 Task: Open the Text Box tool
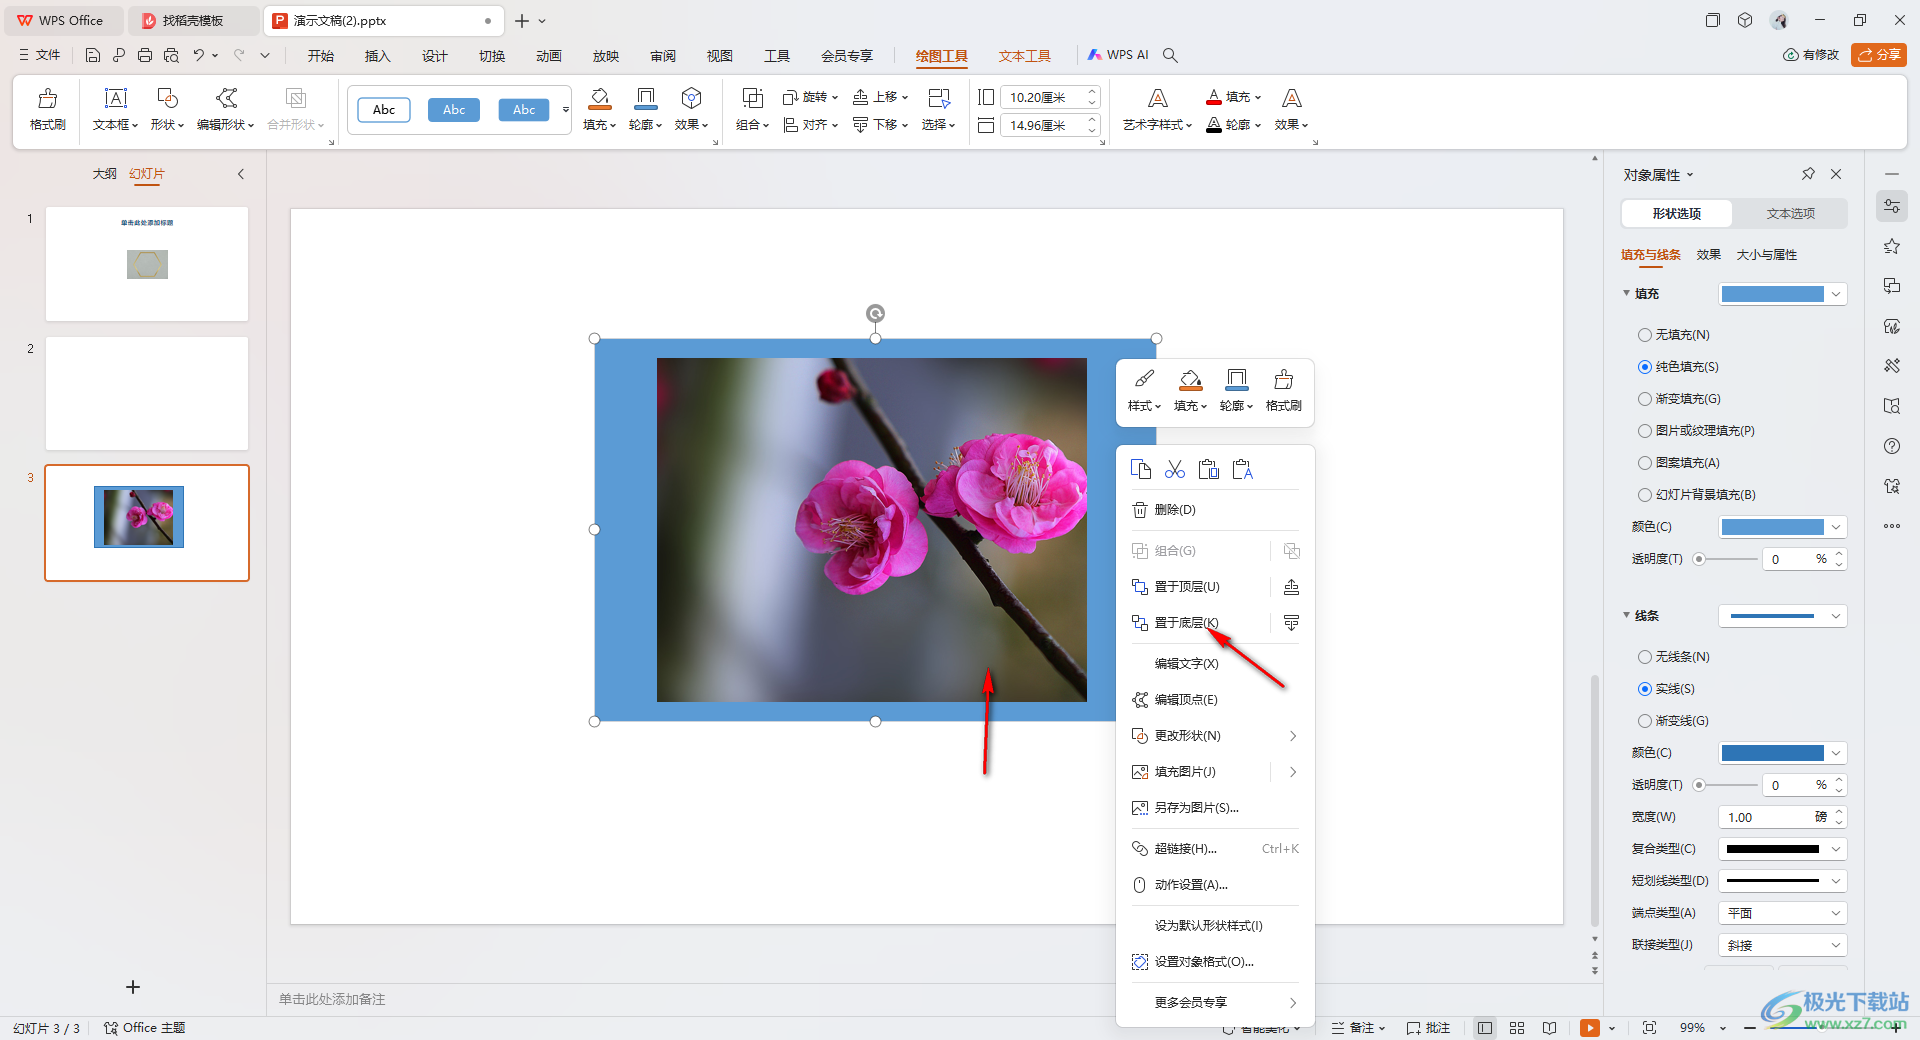coord(116,109)
